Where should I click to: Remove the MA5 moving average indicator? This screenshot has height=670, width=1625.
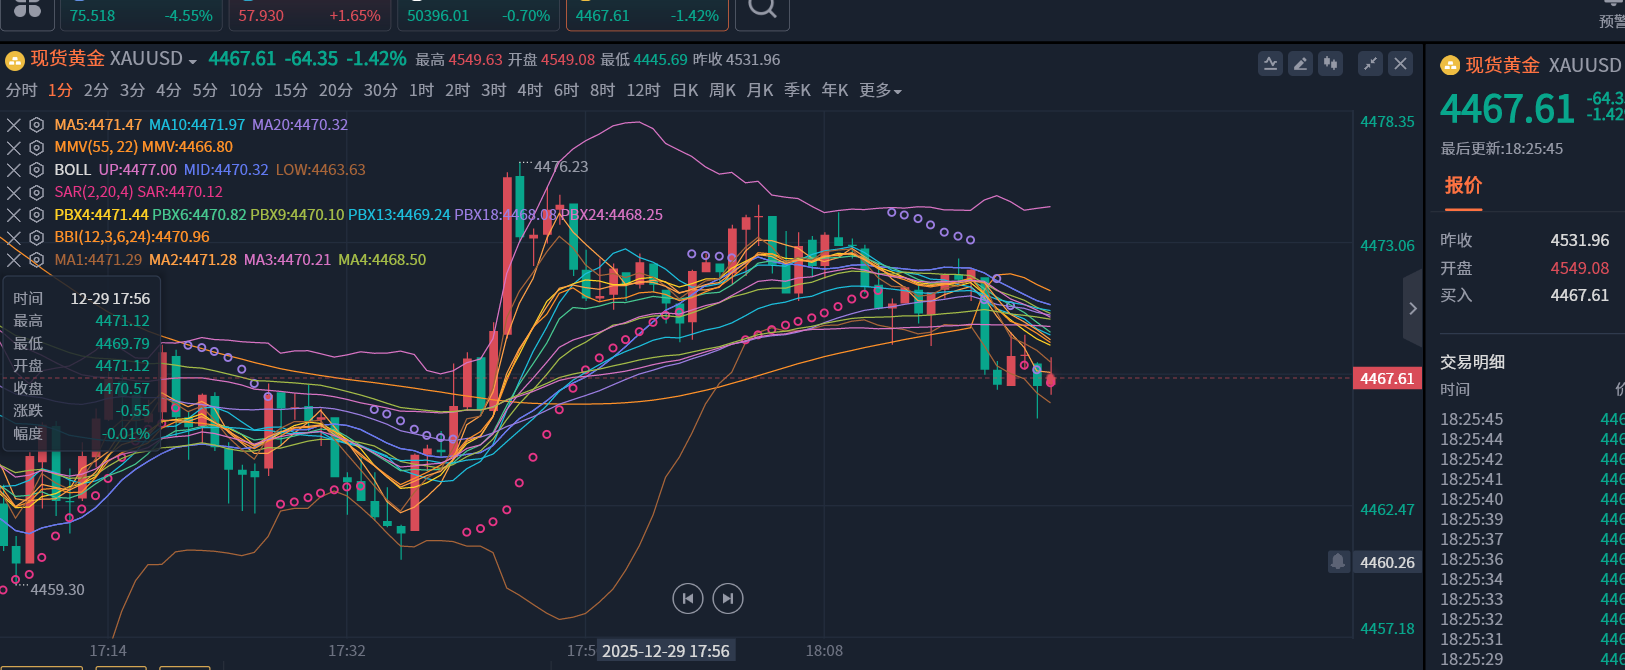click(14, 125)
